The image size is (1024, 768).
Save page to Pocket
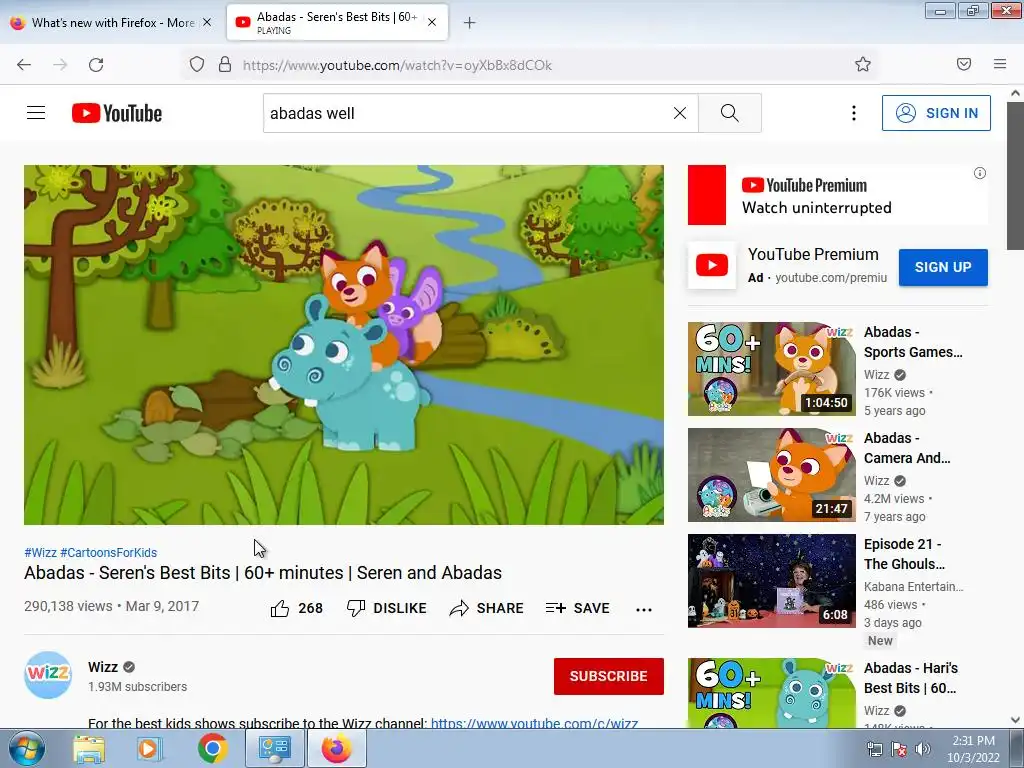[x=964, y=64]
